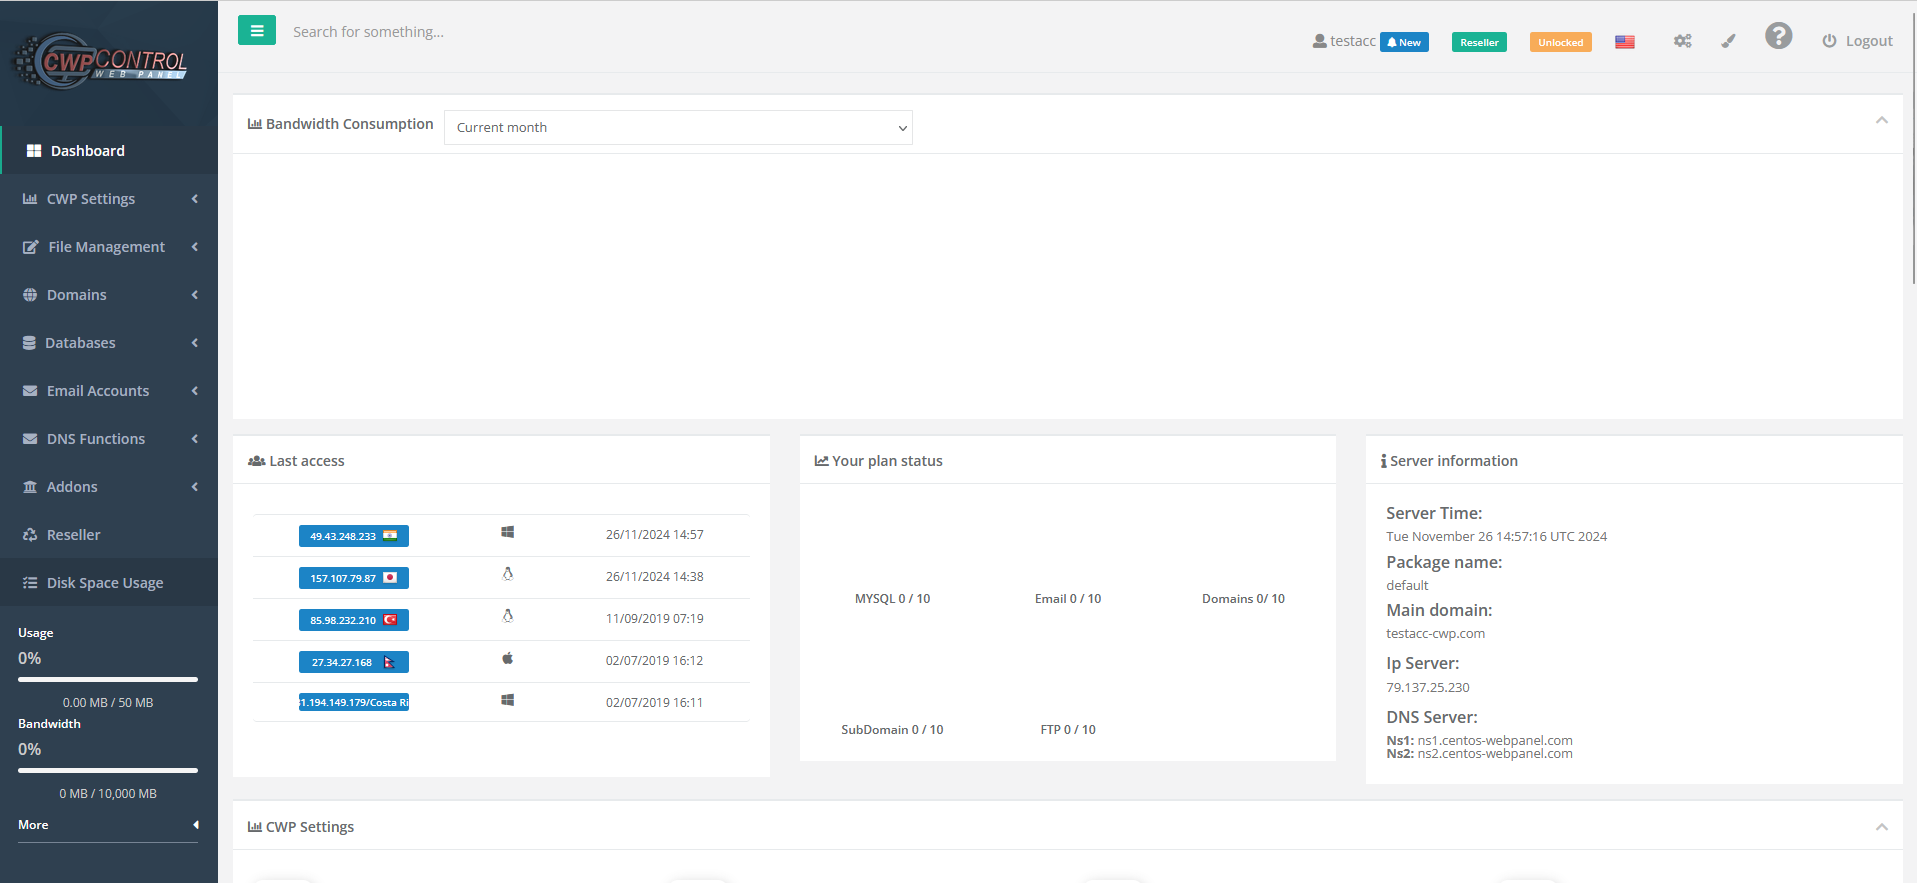
Task: Open the paintbrush theme icon
Action: [x=1728, y=41]
